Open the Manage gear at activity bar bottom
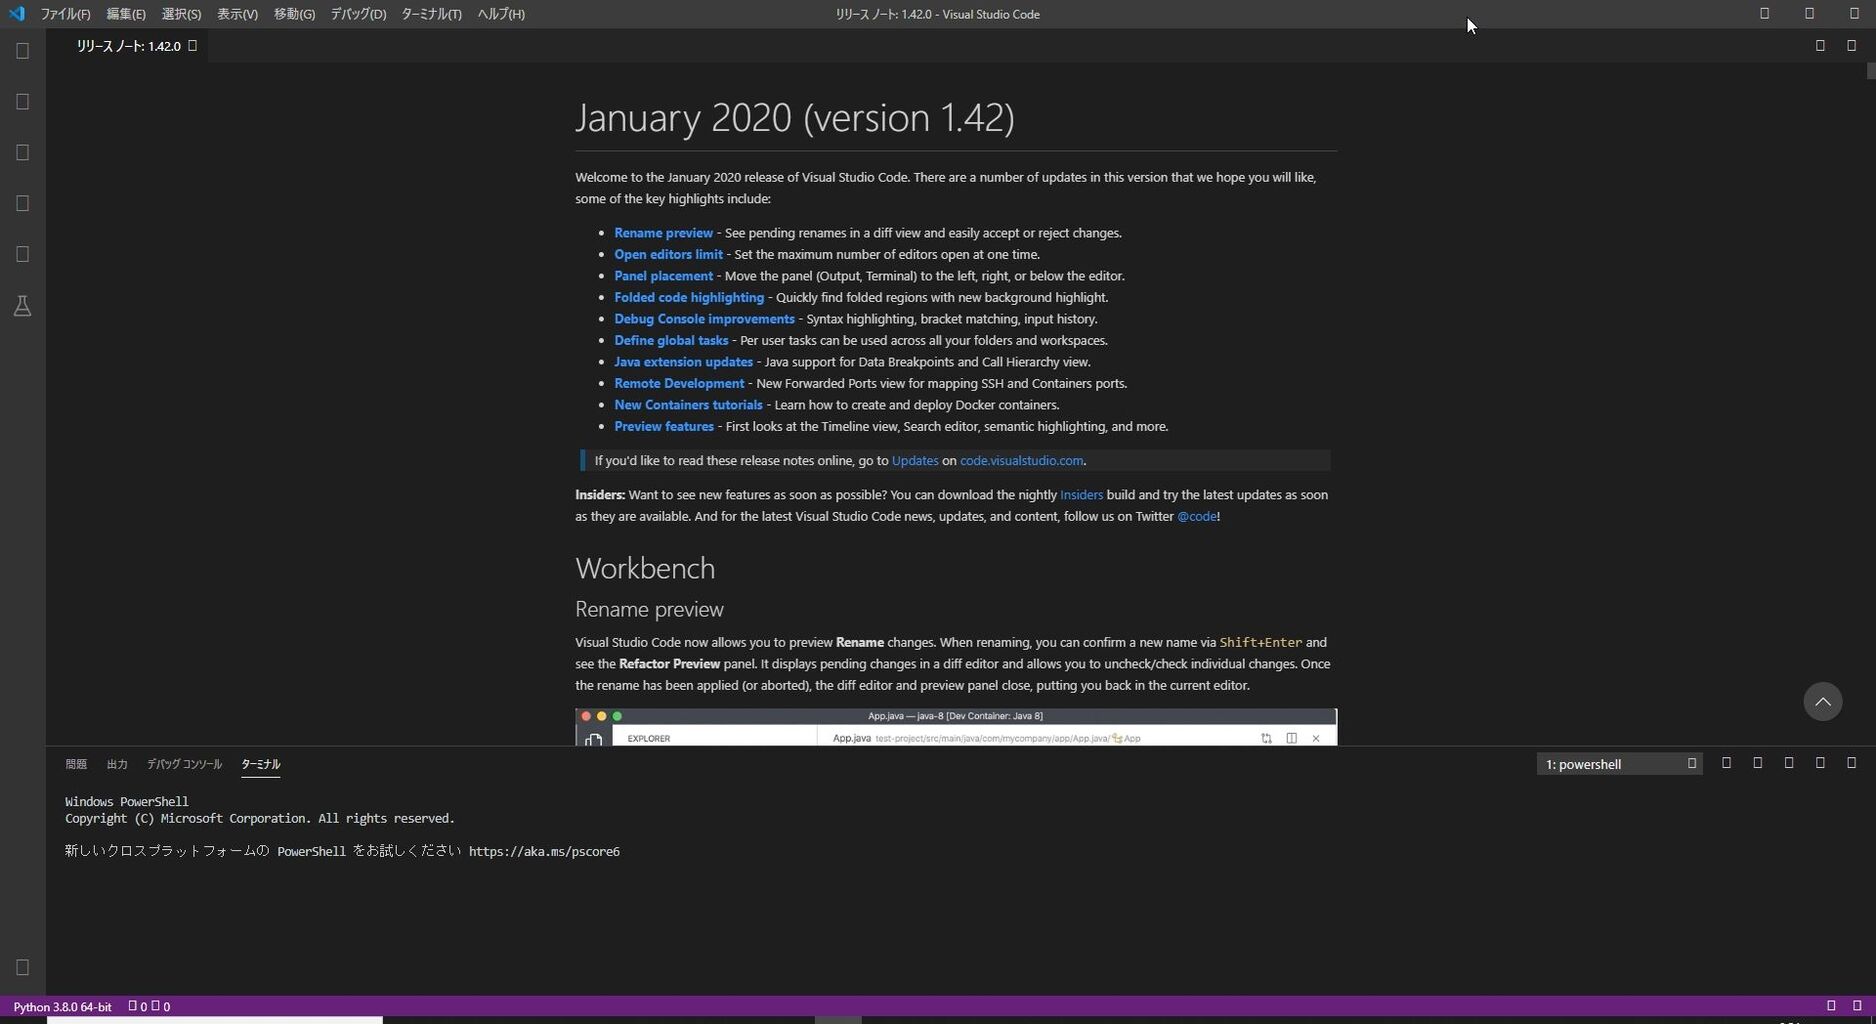 (22, 967)
